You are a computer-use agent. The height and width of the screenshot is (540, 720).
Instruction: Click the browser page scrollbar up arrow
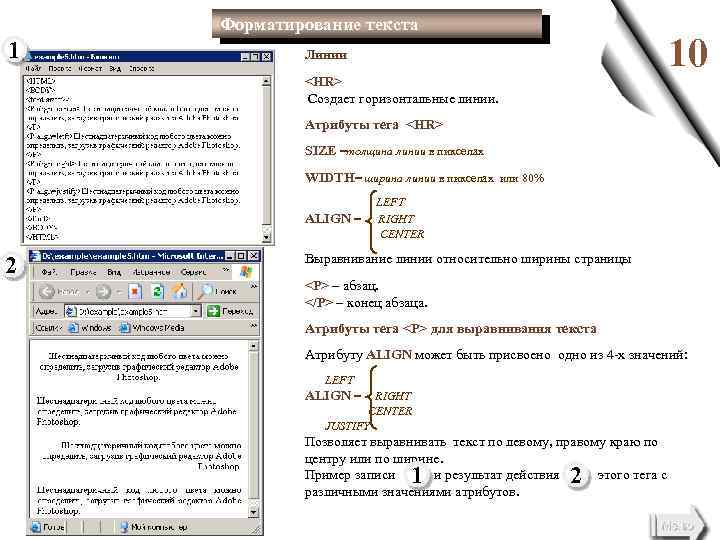253,346
